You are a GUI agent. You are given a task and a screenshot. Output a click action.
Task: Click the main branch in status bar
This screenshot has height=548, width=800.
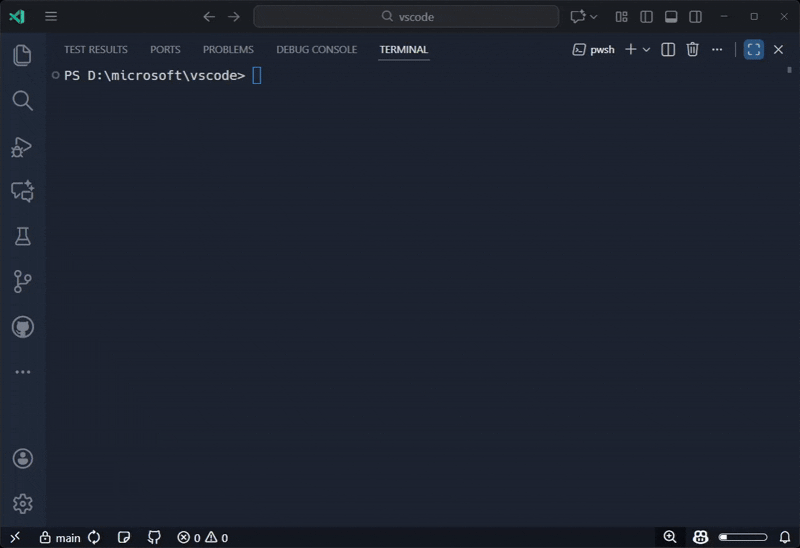point(60,538)
